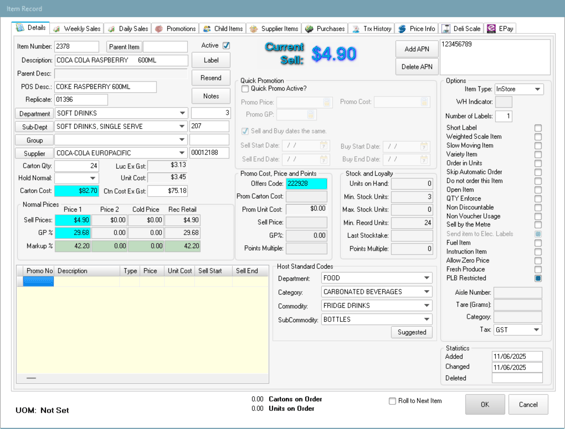
Task: Open the Details tab
Action: [31, 28]
